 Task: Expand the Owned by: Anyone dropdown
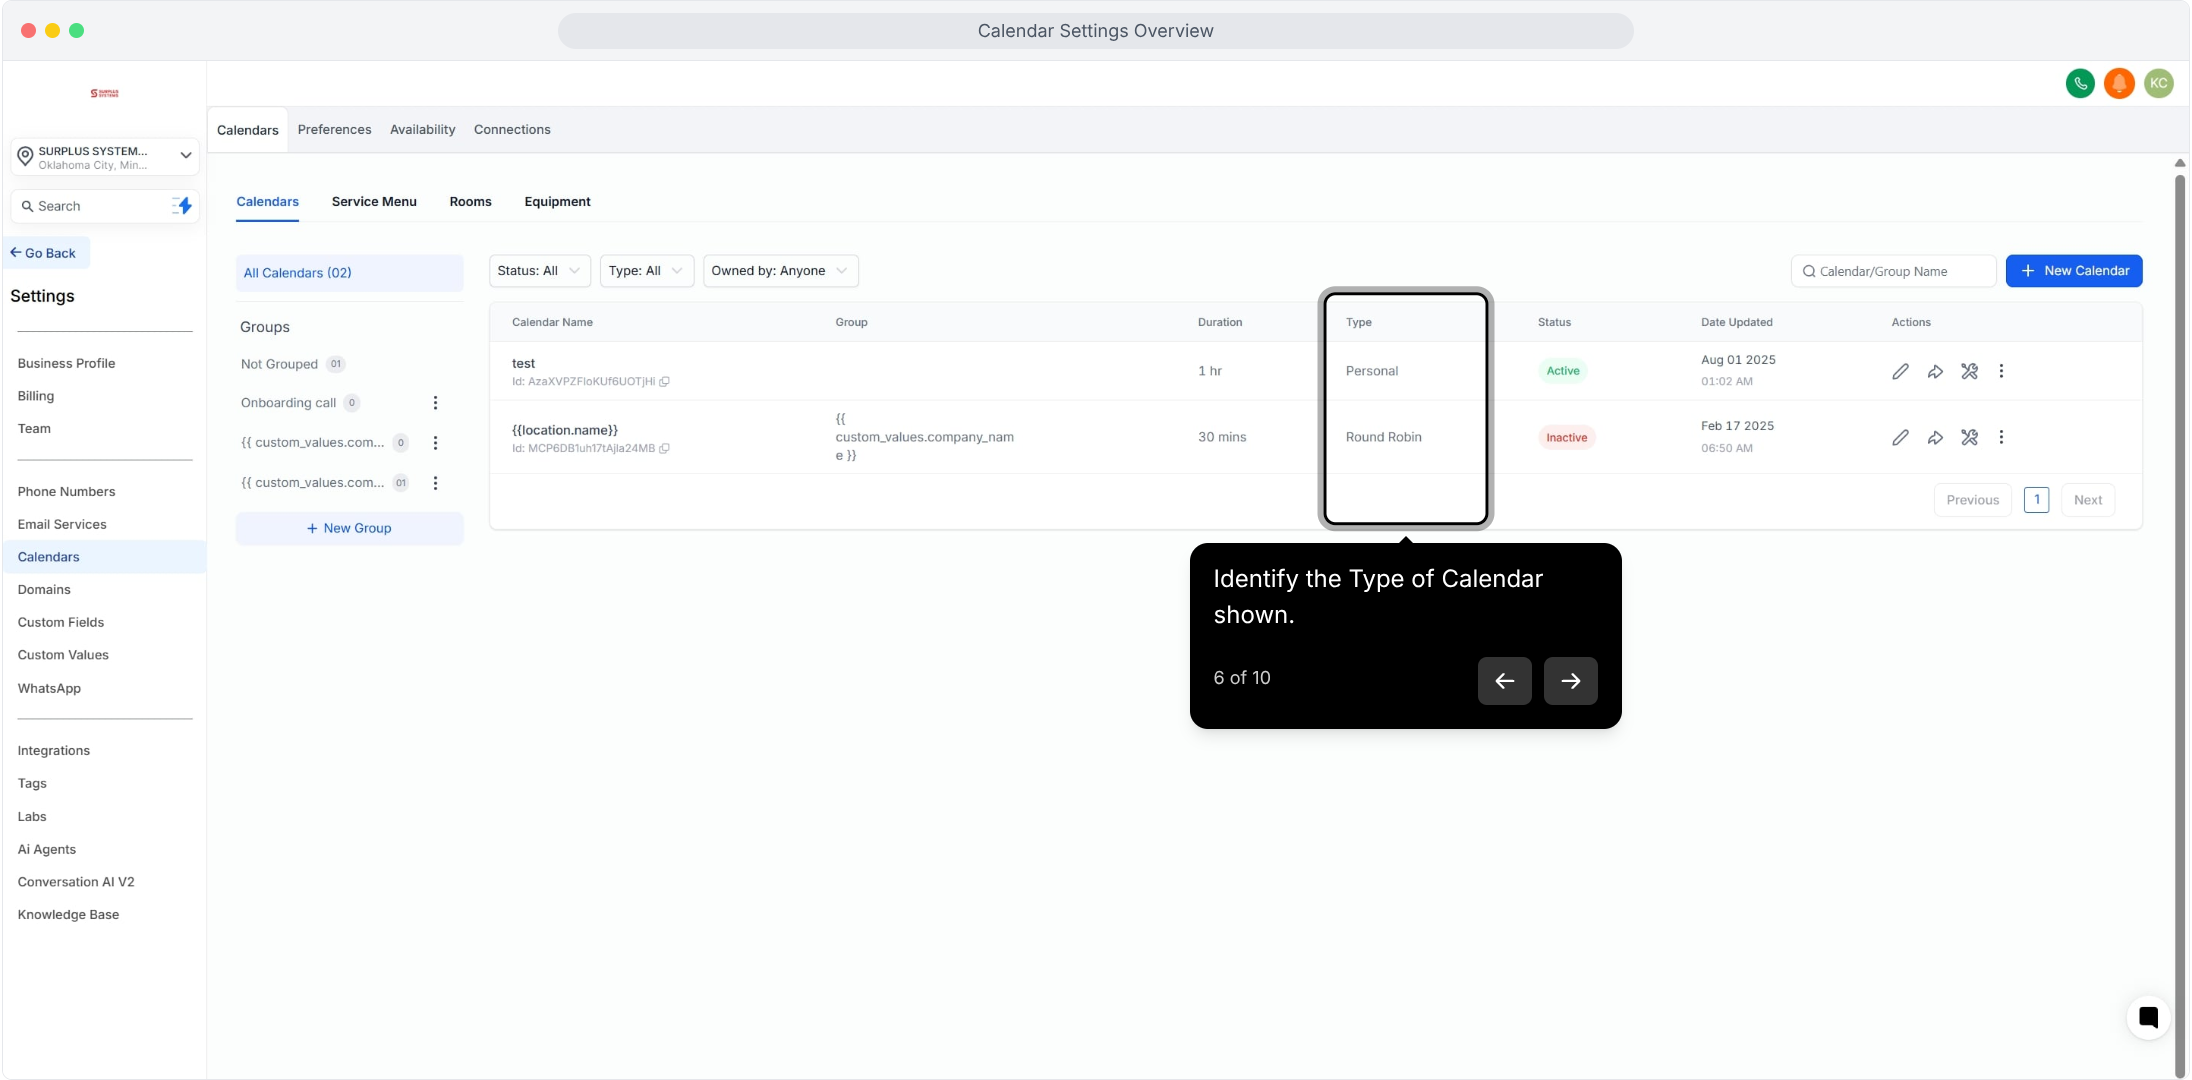[x=780, y=271]
